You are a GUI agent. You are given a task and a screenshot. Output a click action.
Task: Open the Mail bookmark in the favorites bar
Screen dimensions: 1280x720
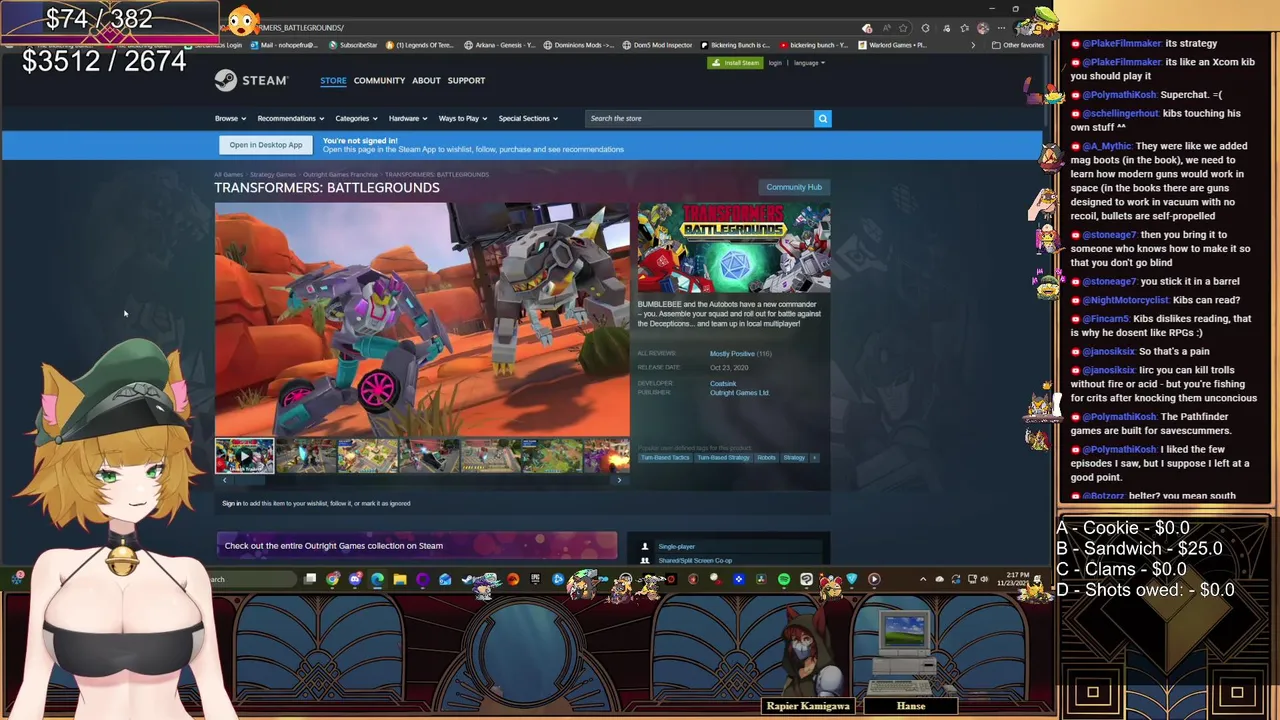tap(284, 45)
